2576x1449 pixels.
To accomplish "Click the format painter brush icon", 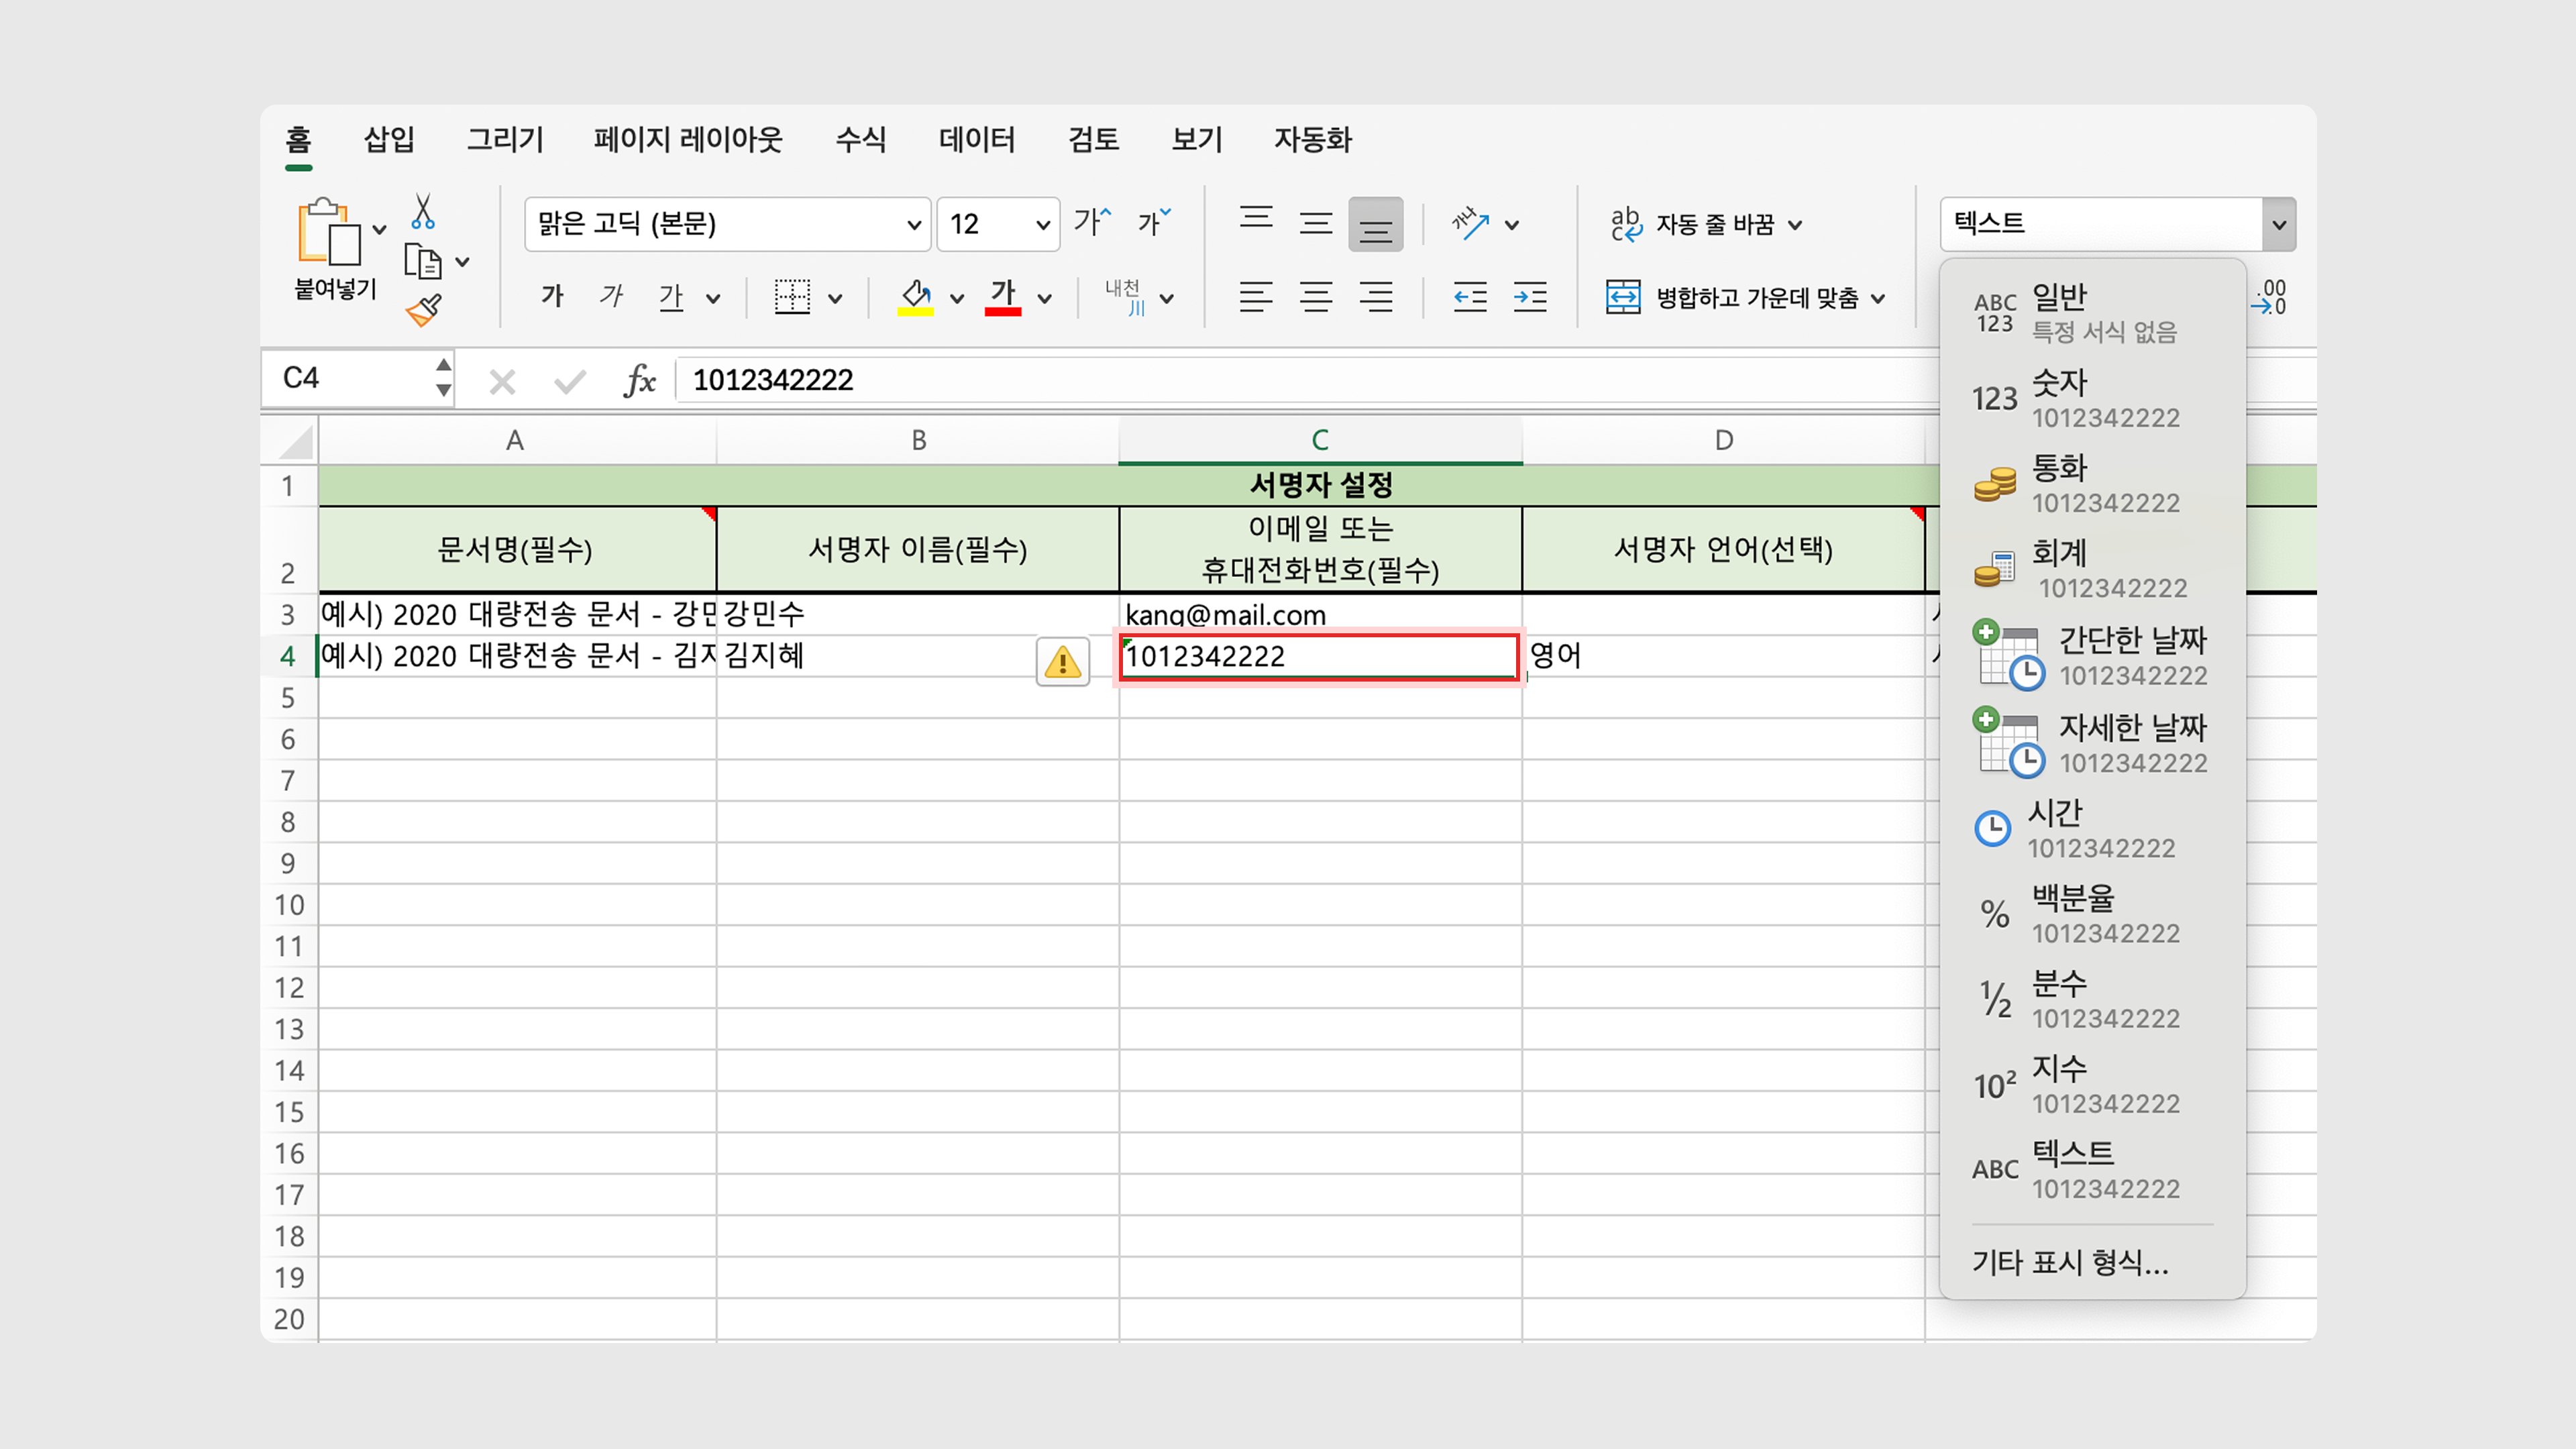I will [424, 310].
